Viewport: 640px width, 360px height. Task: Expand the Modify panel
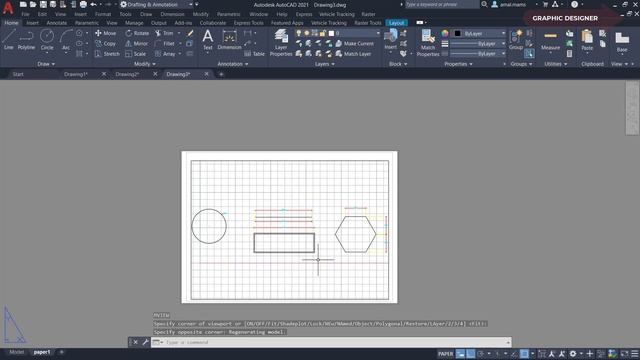[145, 64]
